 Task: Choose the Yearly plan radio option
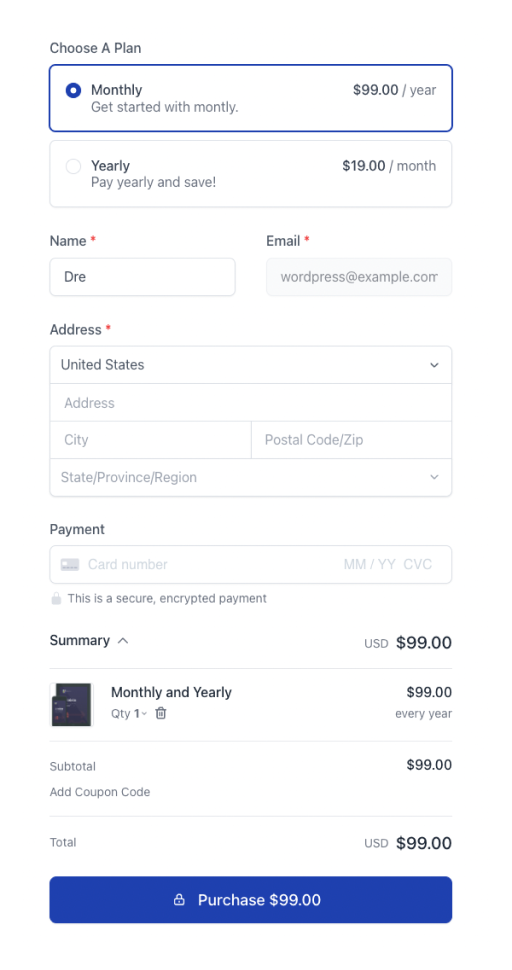click(73, 166)
